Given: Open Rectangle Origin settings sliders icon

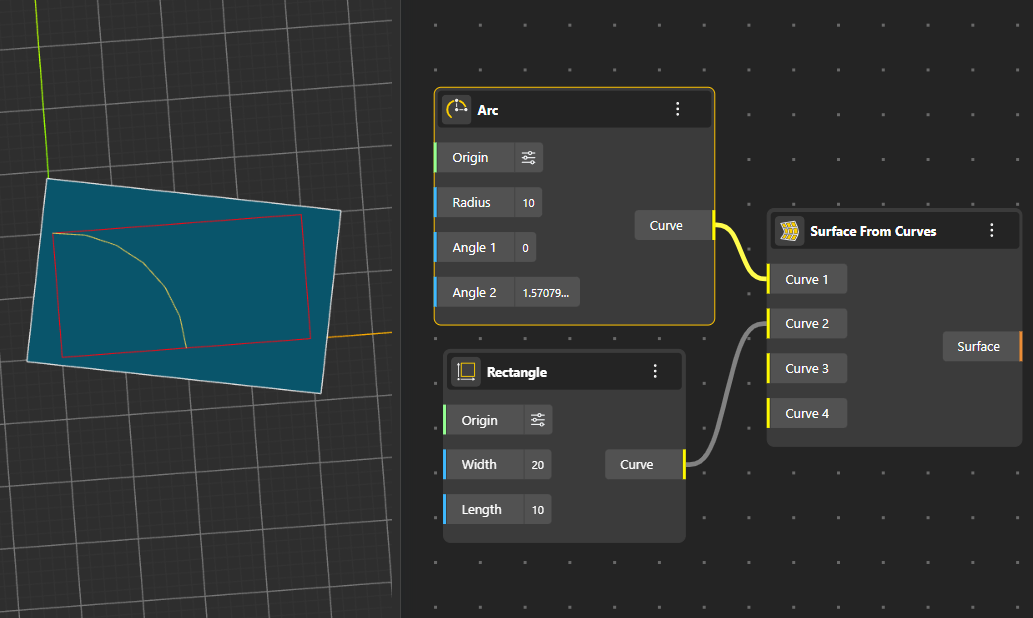Looking at the screenshot, I should (537, 421).
